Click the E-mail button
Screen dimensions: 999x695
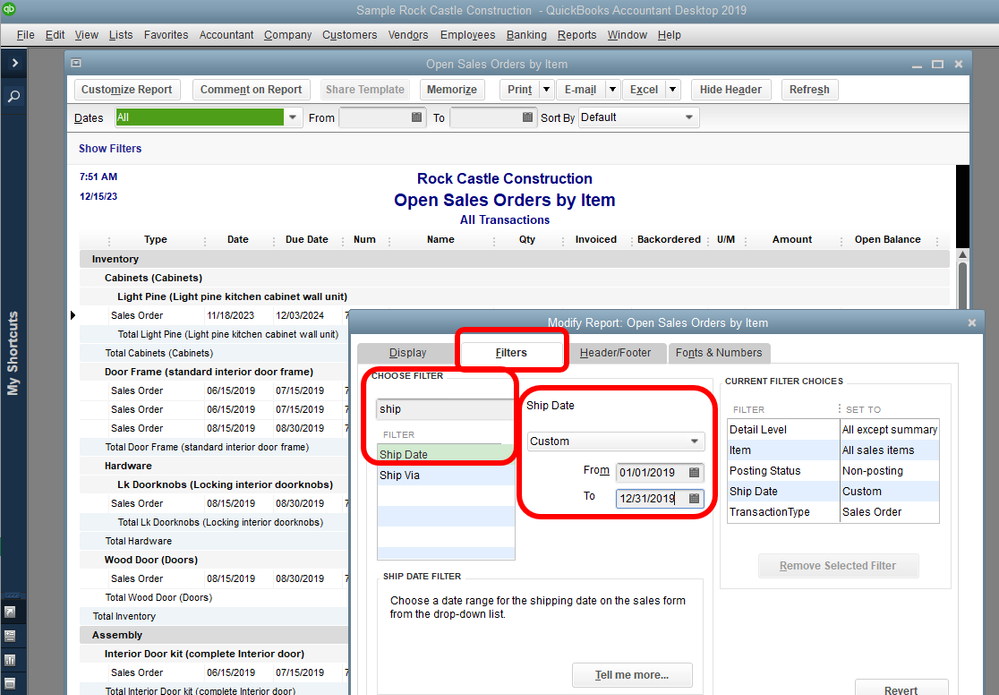(x=580, y=90)
